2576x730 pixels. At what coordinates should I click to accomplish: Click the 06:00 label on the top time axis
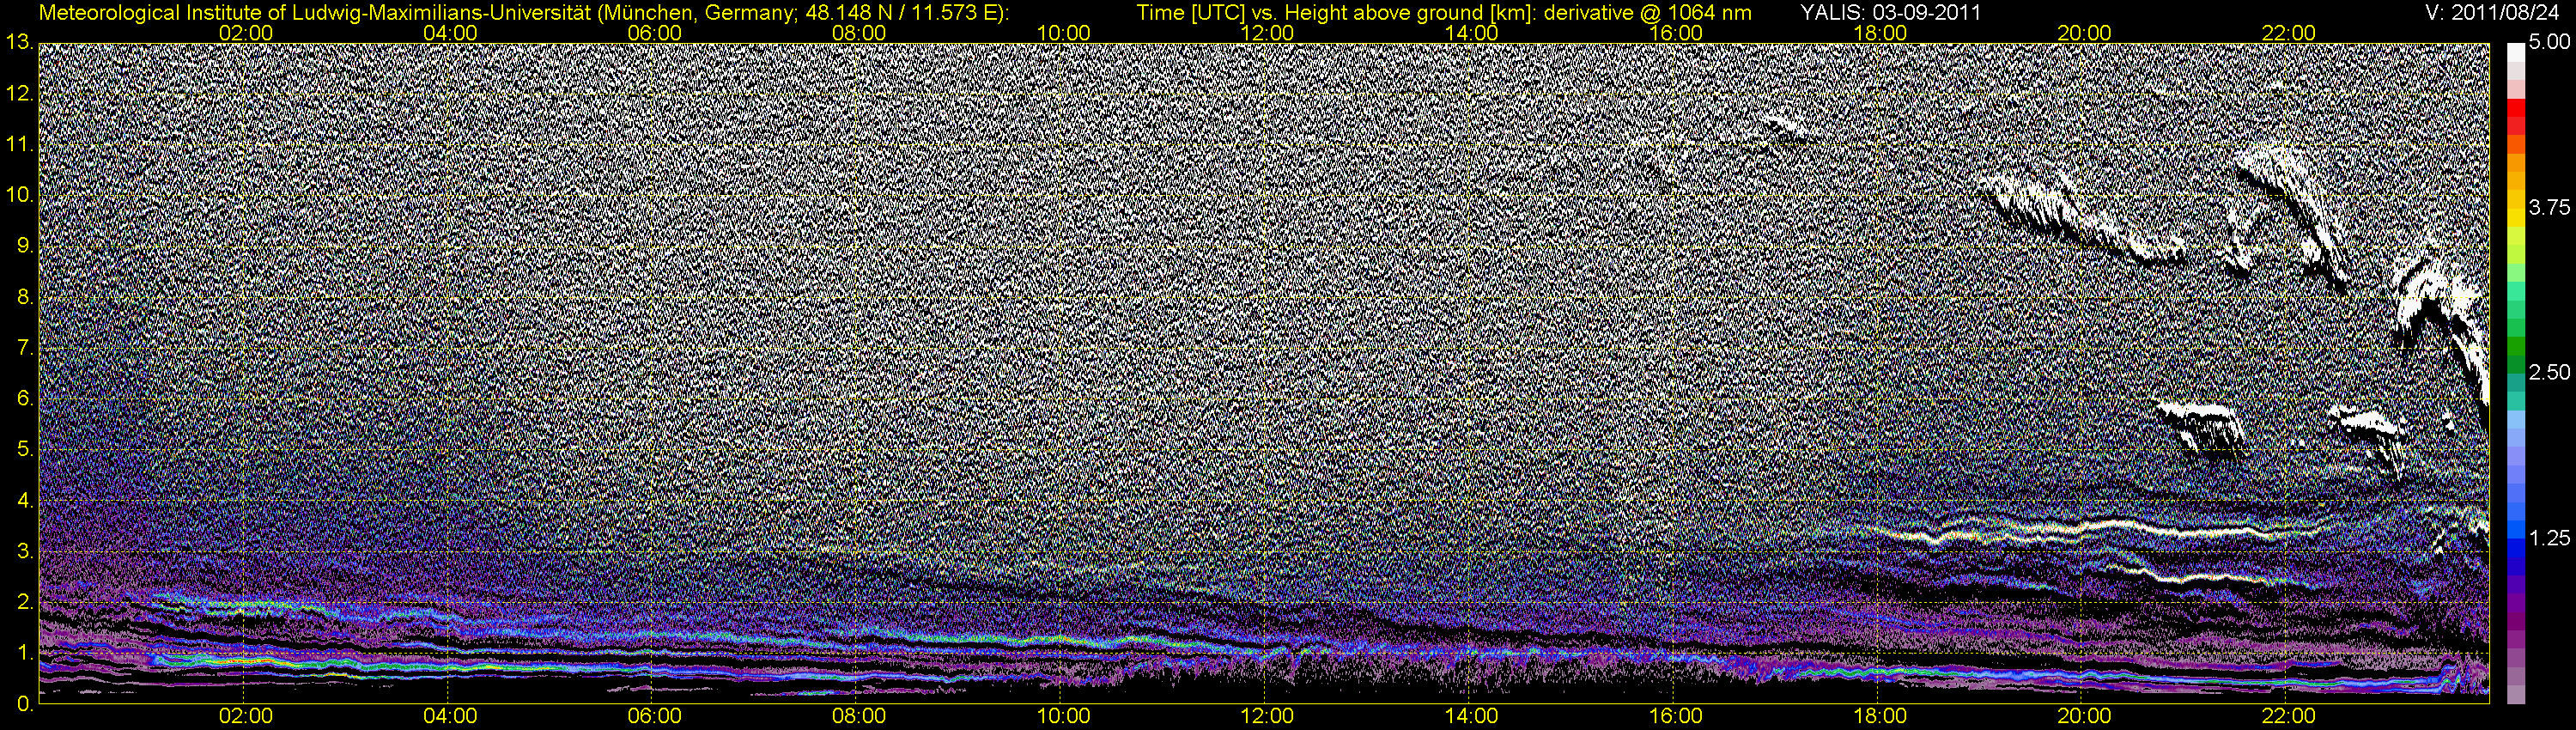click(x=655, y=33)
